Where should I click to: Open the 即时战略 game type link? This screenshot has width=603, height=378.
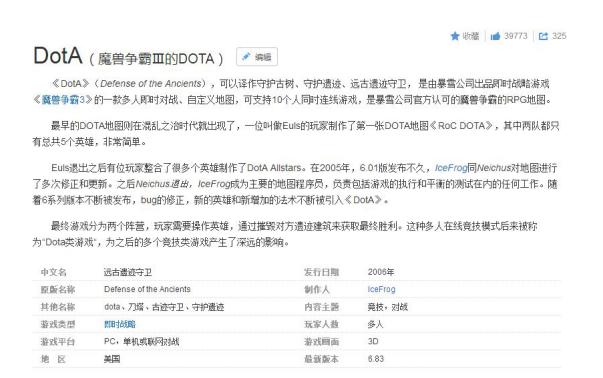tap(120, 324)
